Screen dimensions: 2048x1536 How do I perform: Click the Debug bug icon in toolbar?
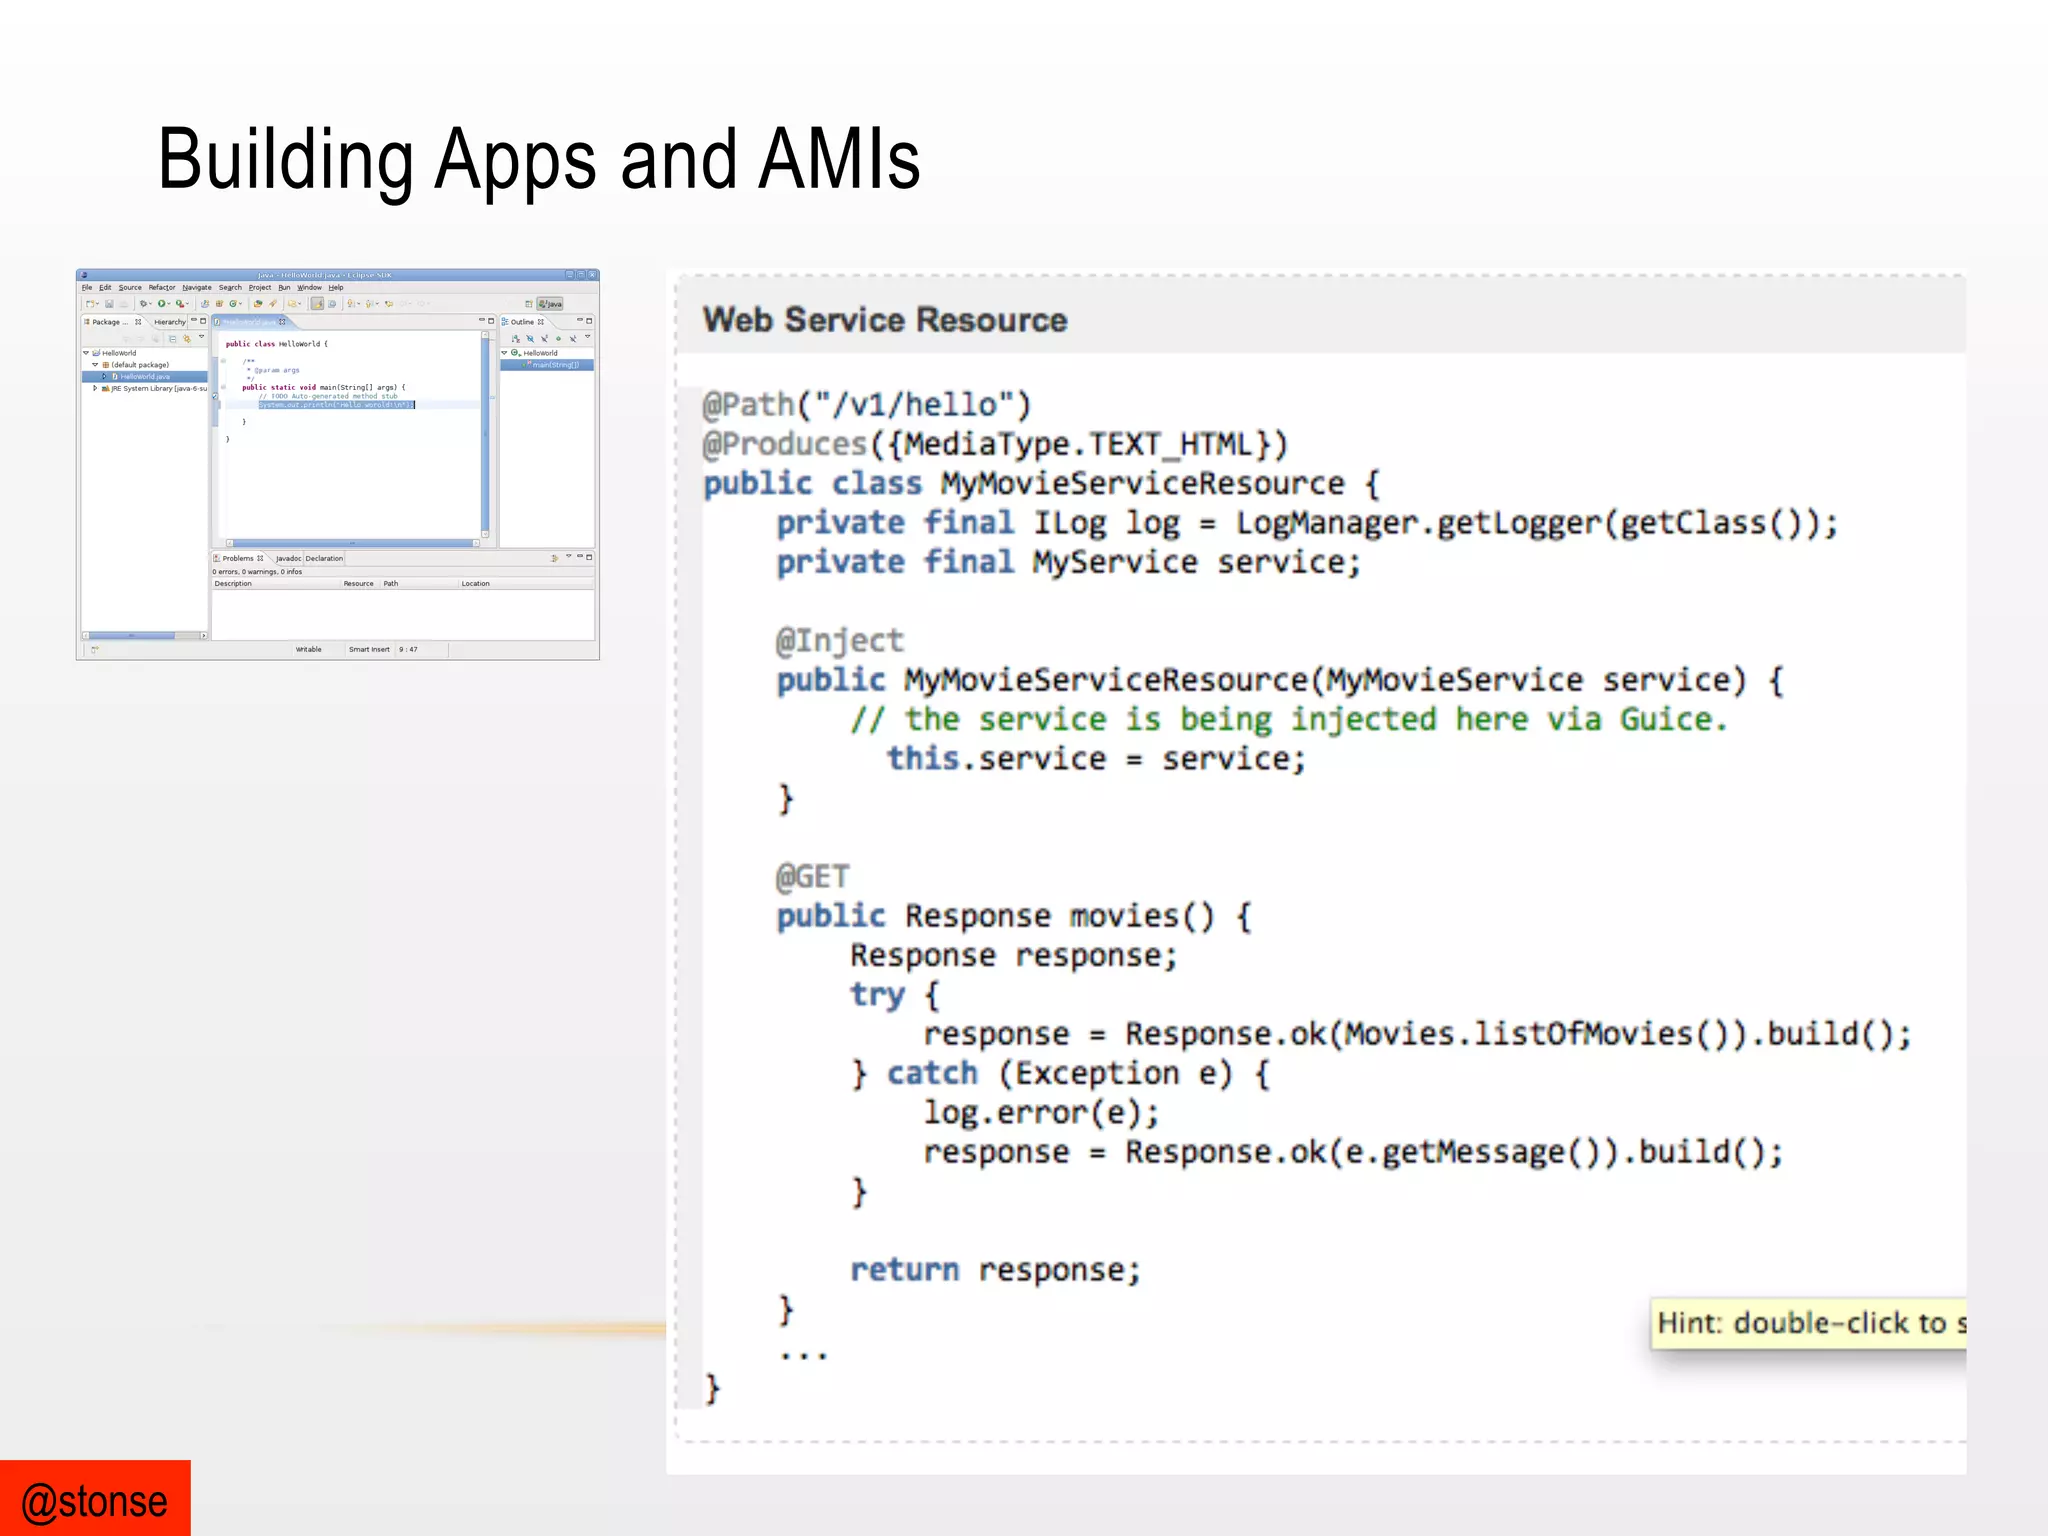tap(143, 303)
